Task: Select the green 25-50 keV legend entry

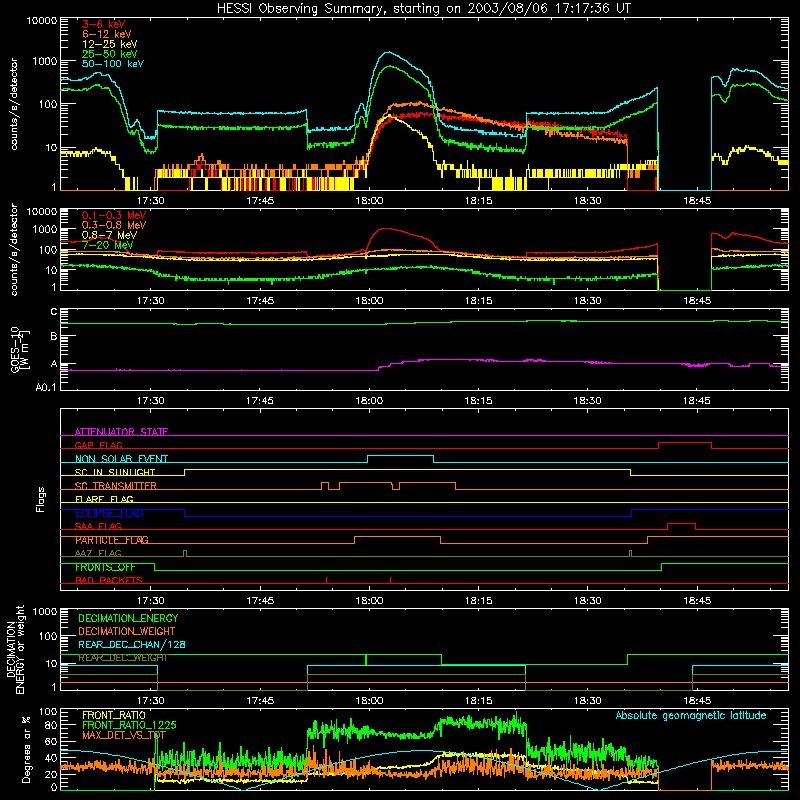Action: (x=109, y=54)
